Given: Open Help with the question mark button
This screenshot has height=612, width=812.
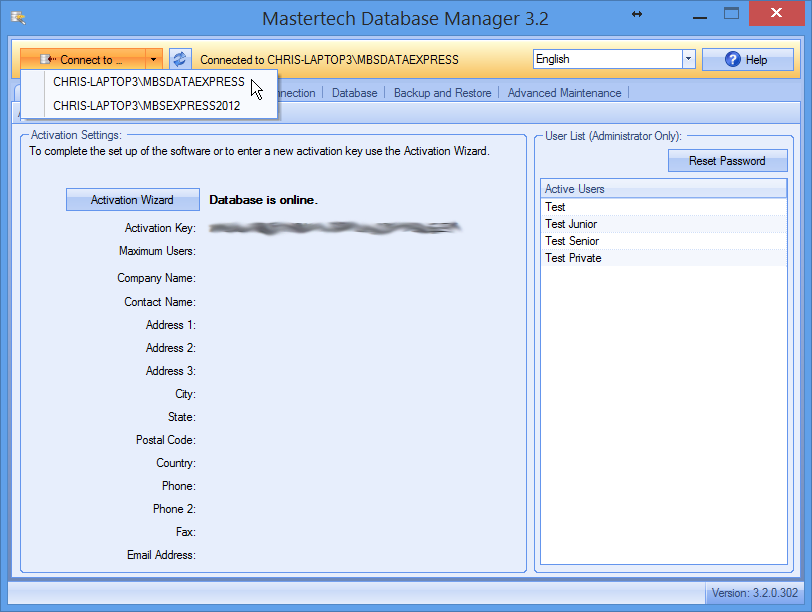Looking at the screenshot, I should point(747,60).
